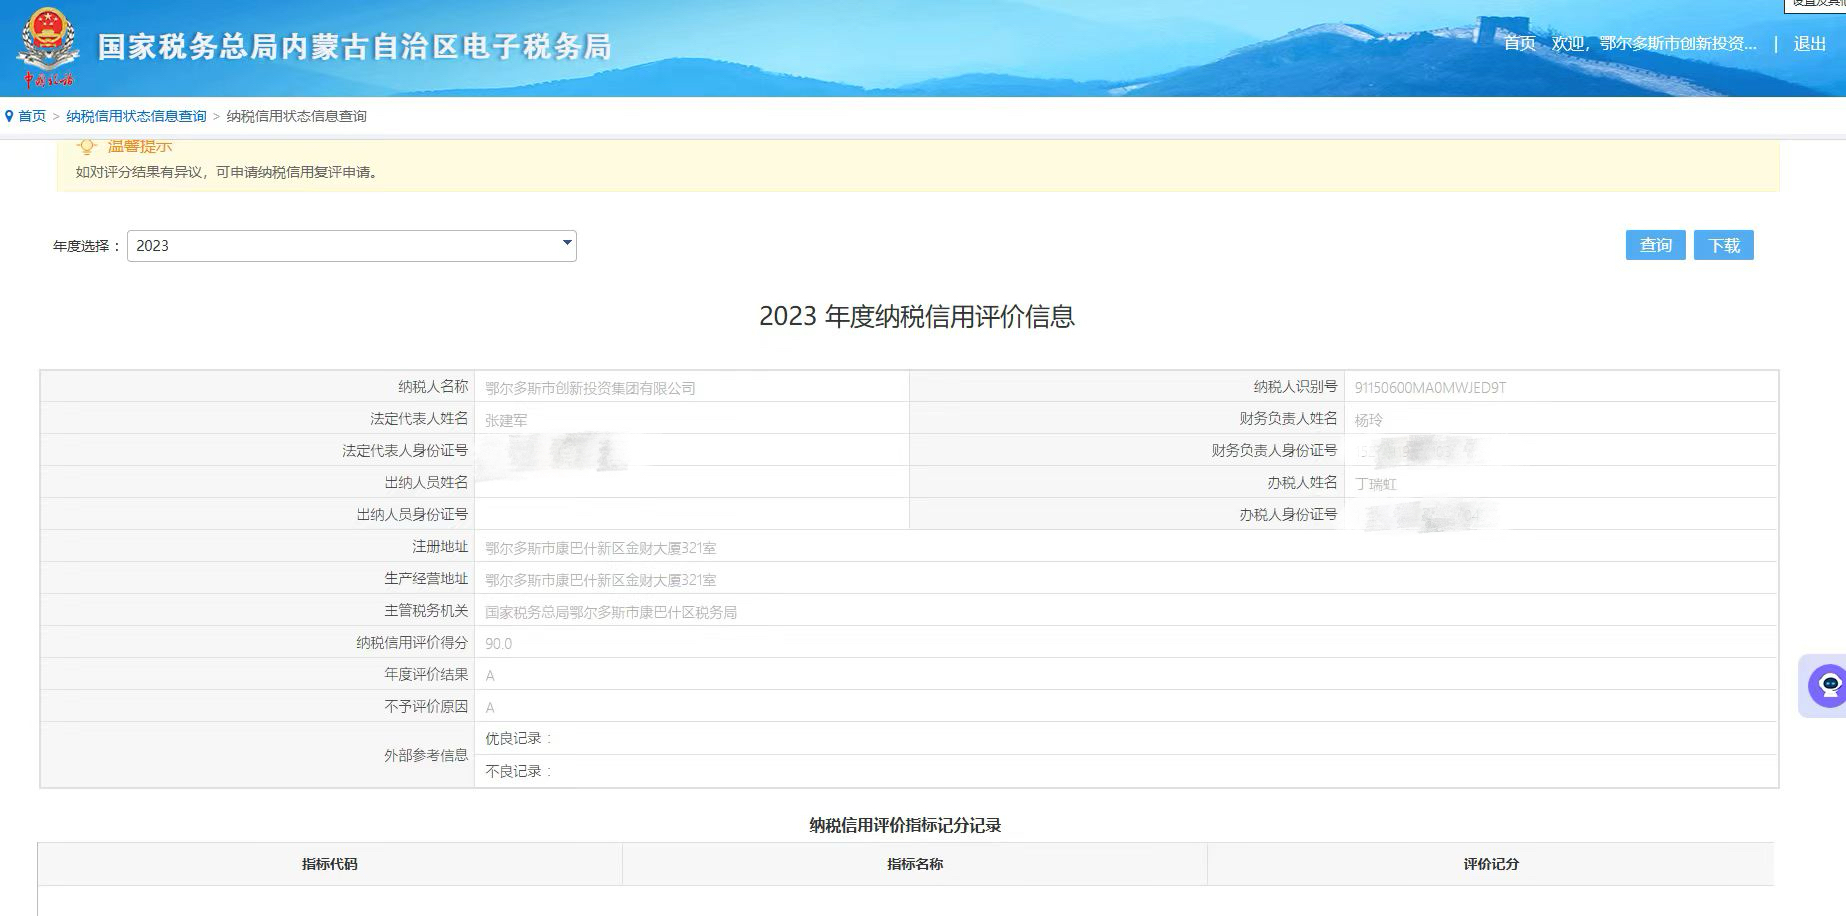Click the location pin icon in breadcrumb
Image resolution: width=1846 pixels, height=916 pixels.
point(9,116)
